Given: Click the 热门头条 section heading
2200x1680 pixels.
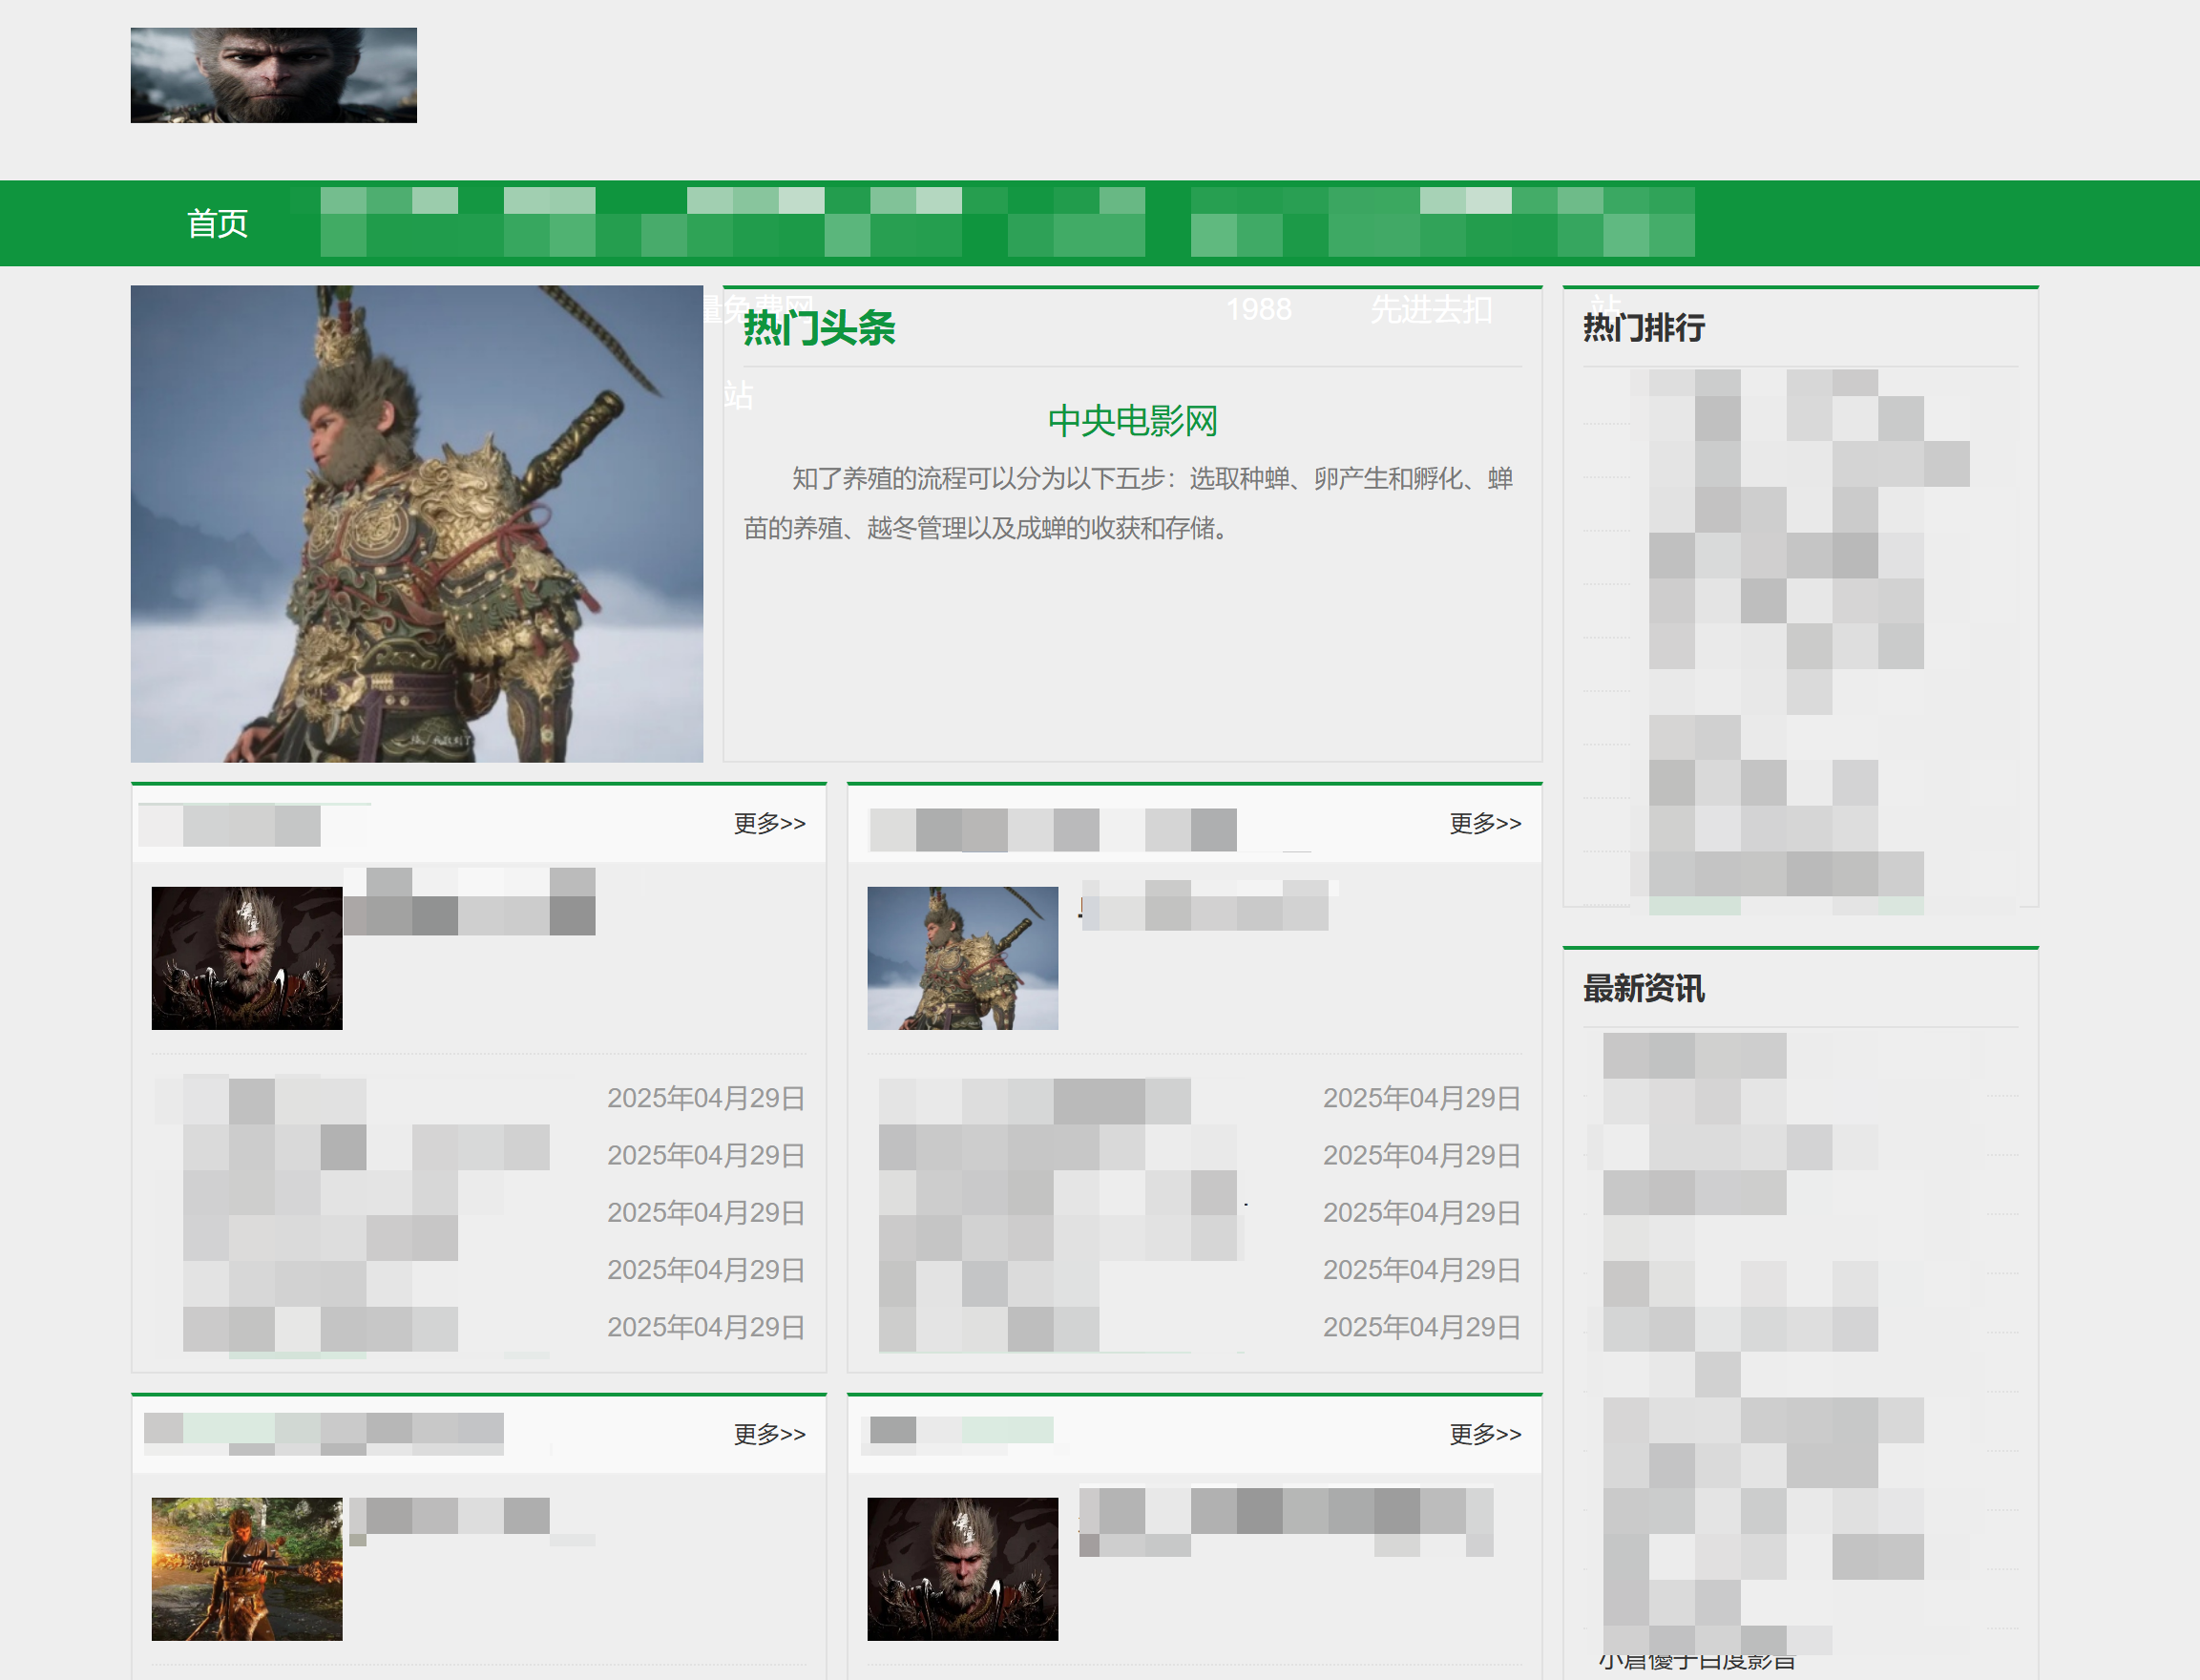Looking at the screenshot, I should (x=818, y=328).
